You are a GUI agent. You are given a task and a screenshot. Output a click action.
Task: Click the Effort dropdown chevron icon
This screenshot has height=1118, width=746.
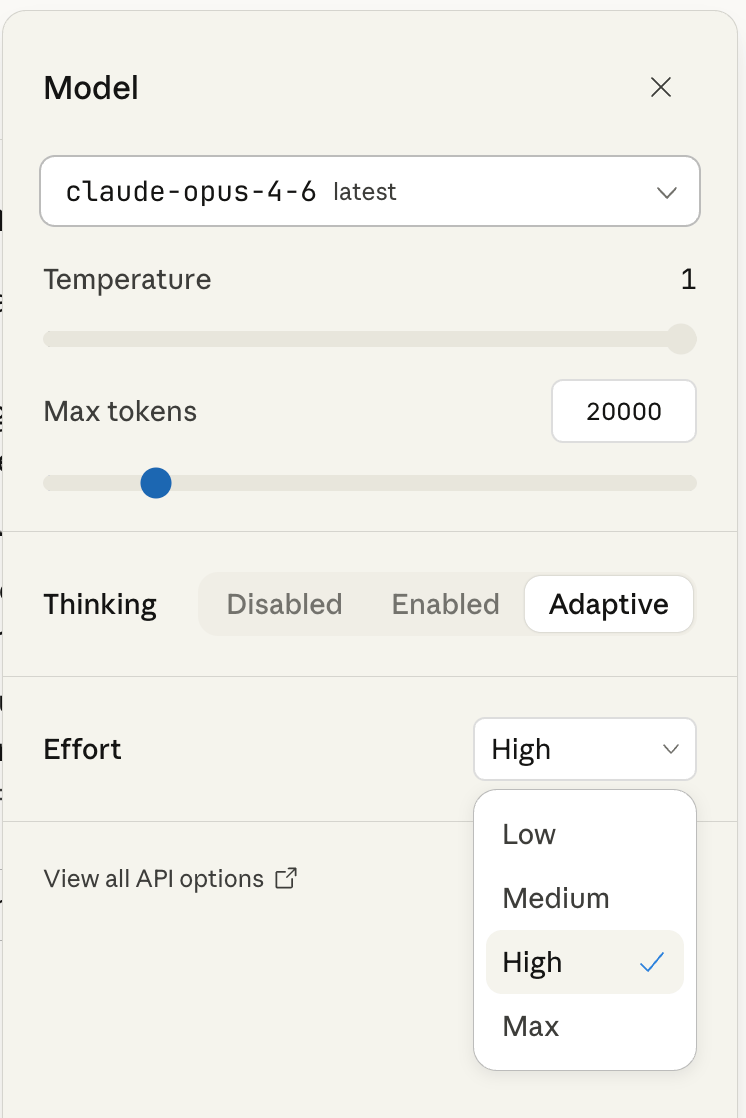670,749
